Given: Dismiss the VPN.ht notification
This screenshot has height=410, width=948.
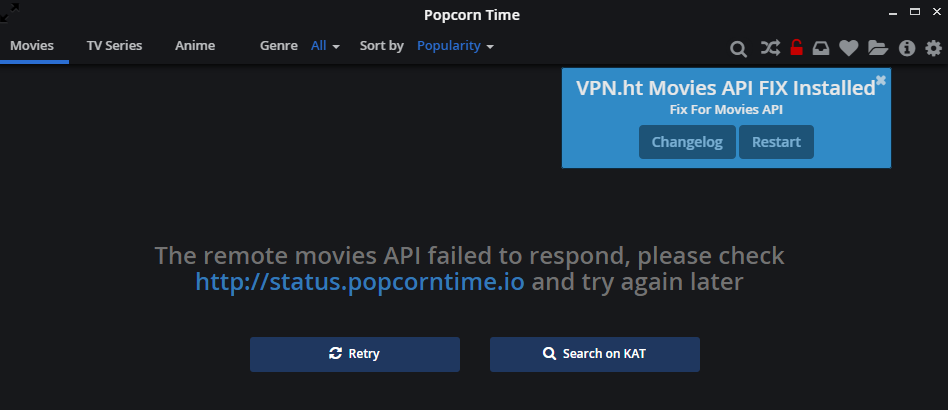Looking at the screenshot, I should [x=881, y=80].
